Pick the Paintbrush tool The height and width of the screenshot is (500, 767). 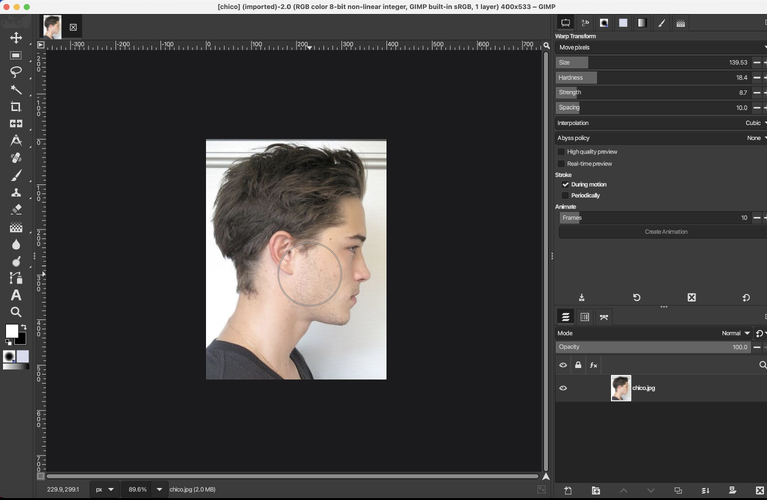coord(16,175)
